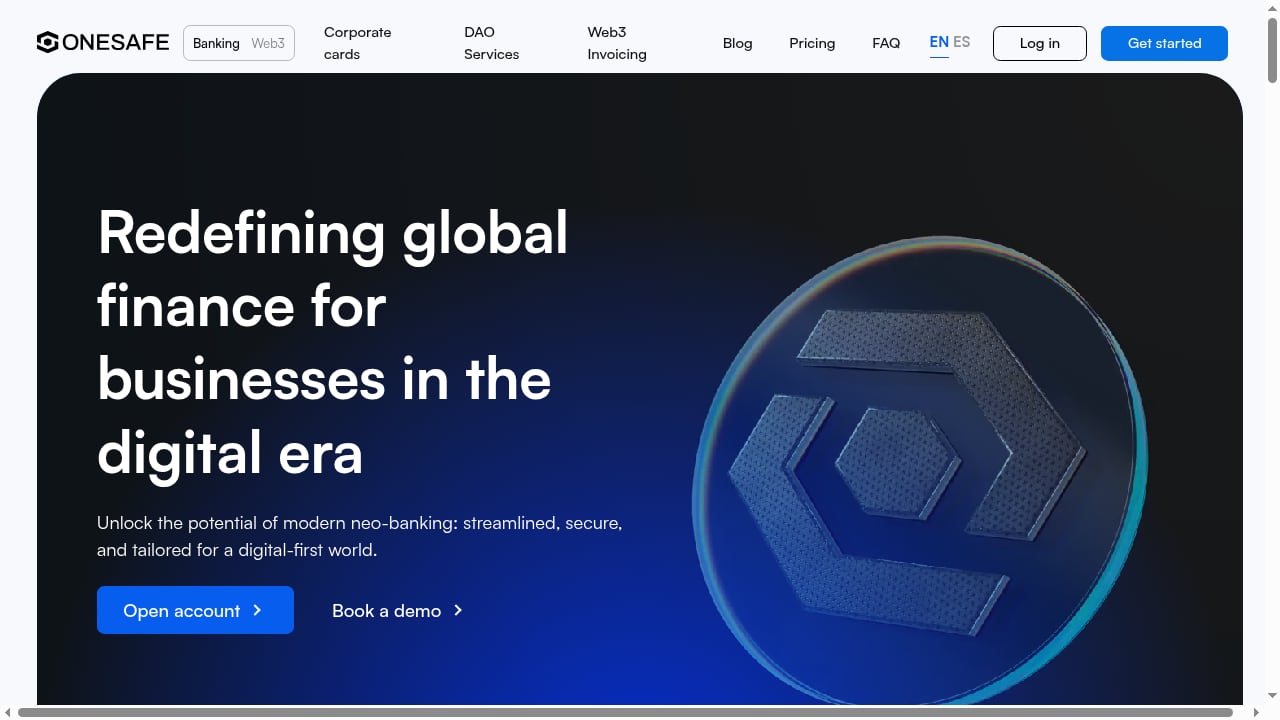Click the vertical scrollbar down arrow

1272,696
